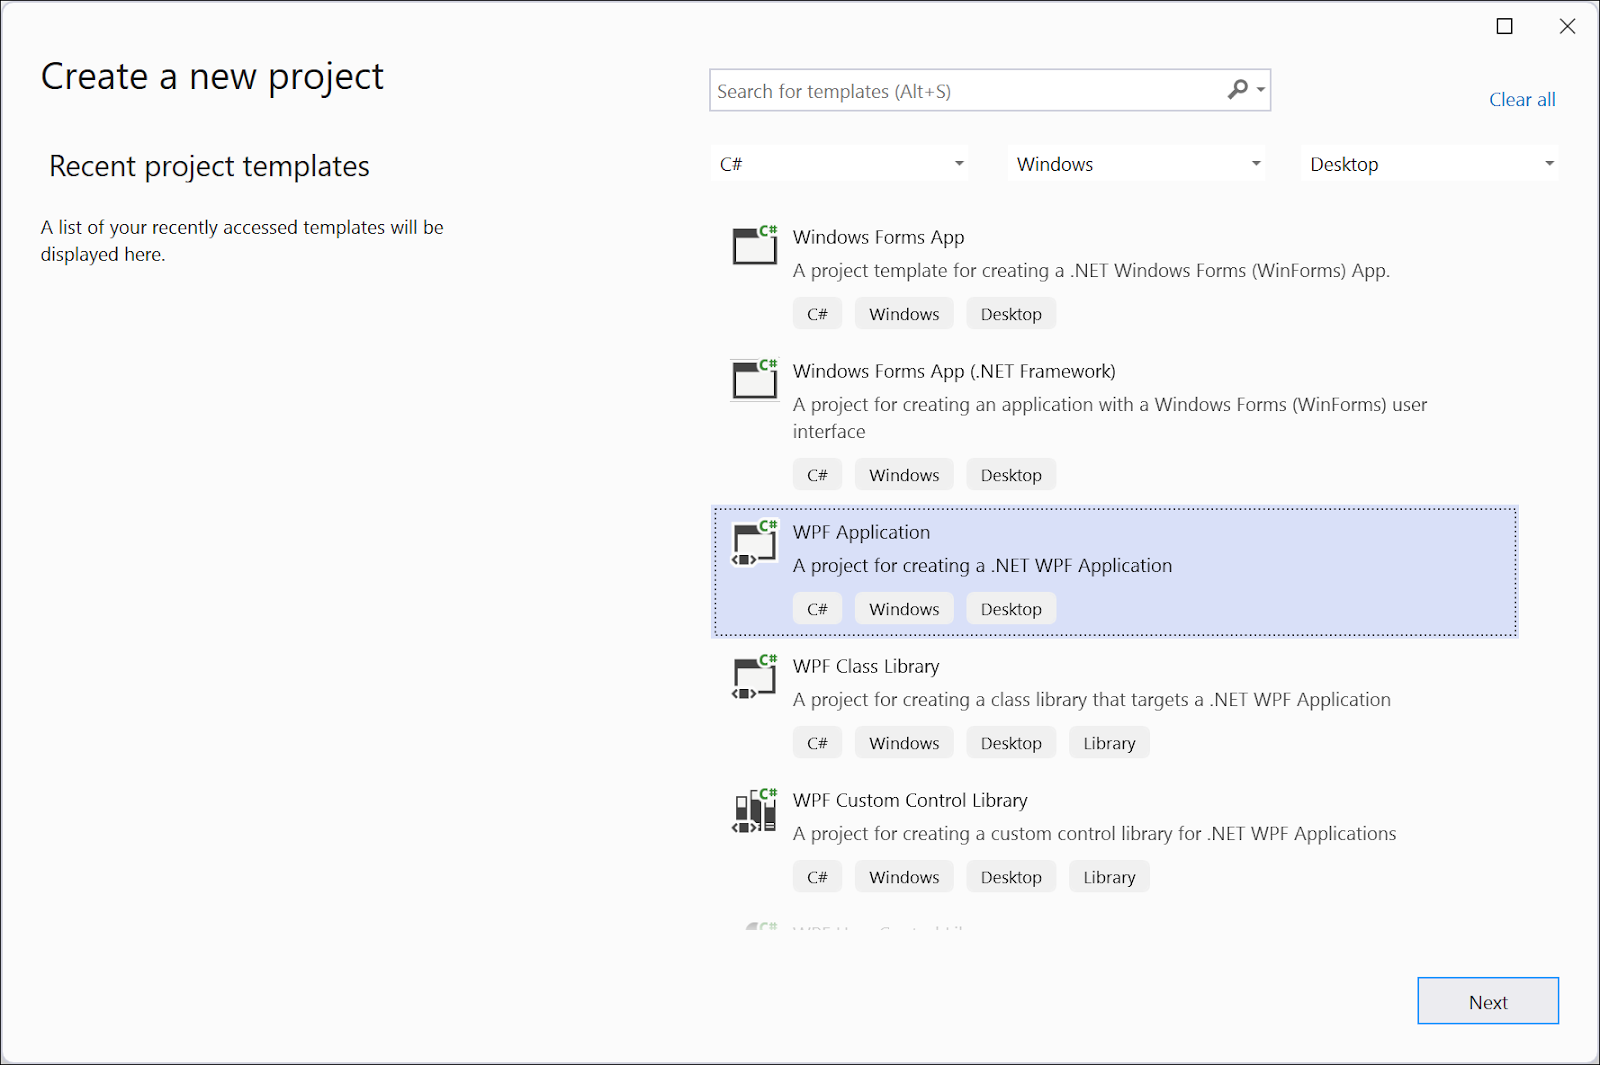Toggle the C# tag under WPF Application
The height and width of the screenshot is (1065, 1600).
[x=817, y=608]
